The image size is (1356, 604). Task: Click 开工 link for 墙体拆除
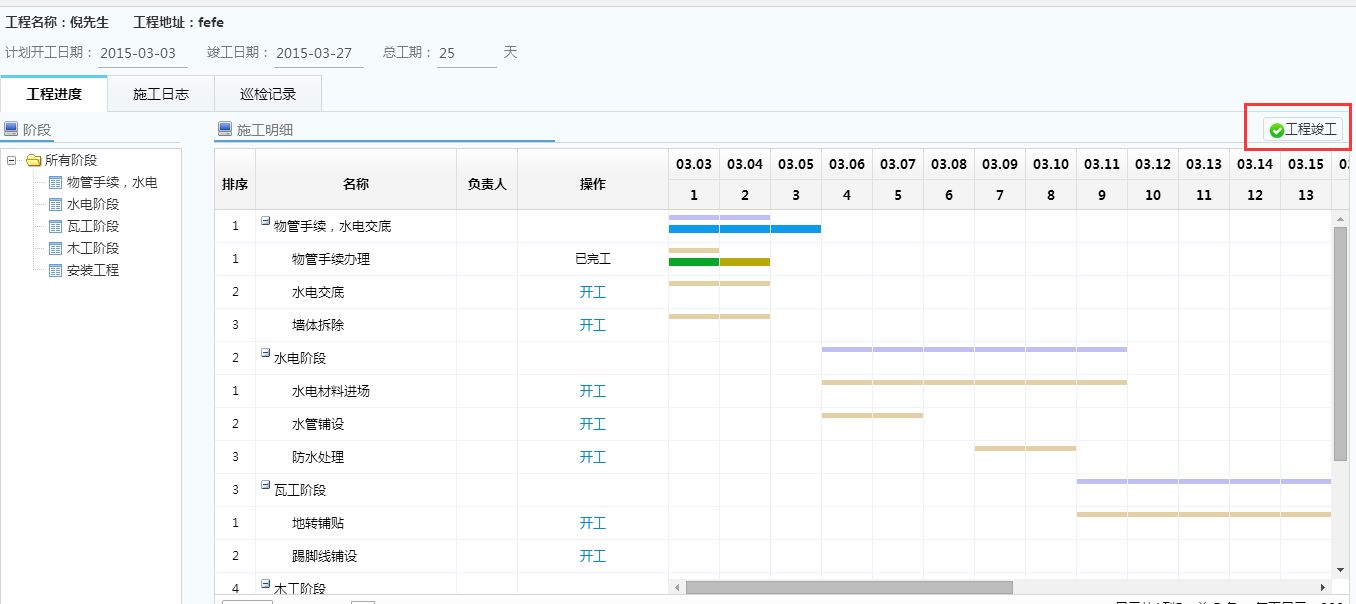pyautogui.click(x=593, y=325)
